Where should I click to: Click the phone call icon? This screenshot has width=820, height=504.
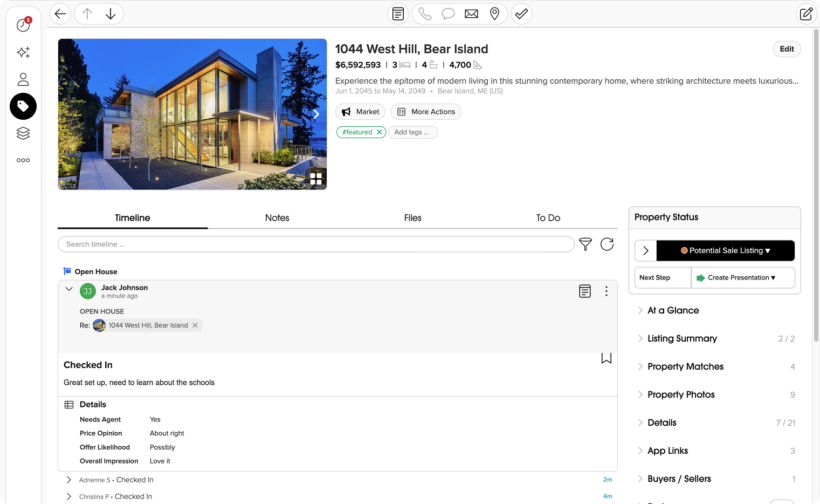425,14
